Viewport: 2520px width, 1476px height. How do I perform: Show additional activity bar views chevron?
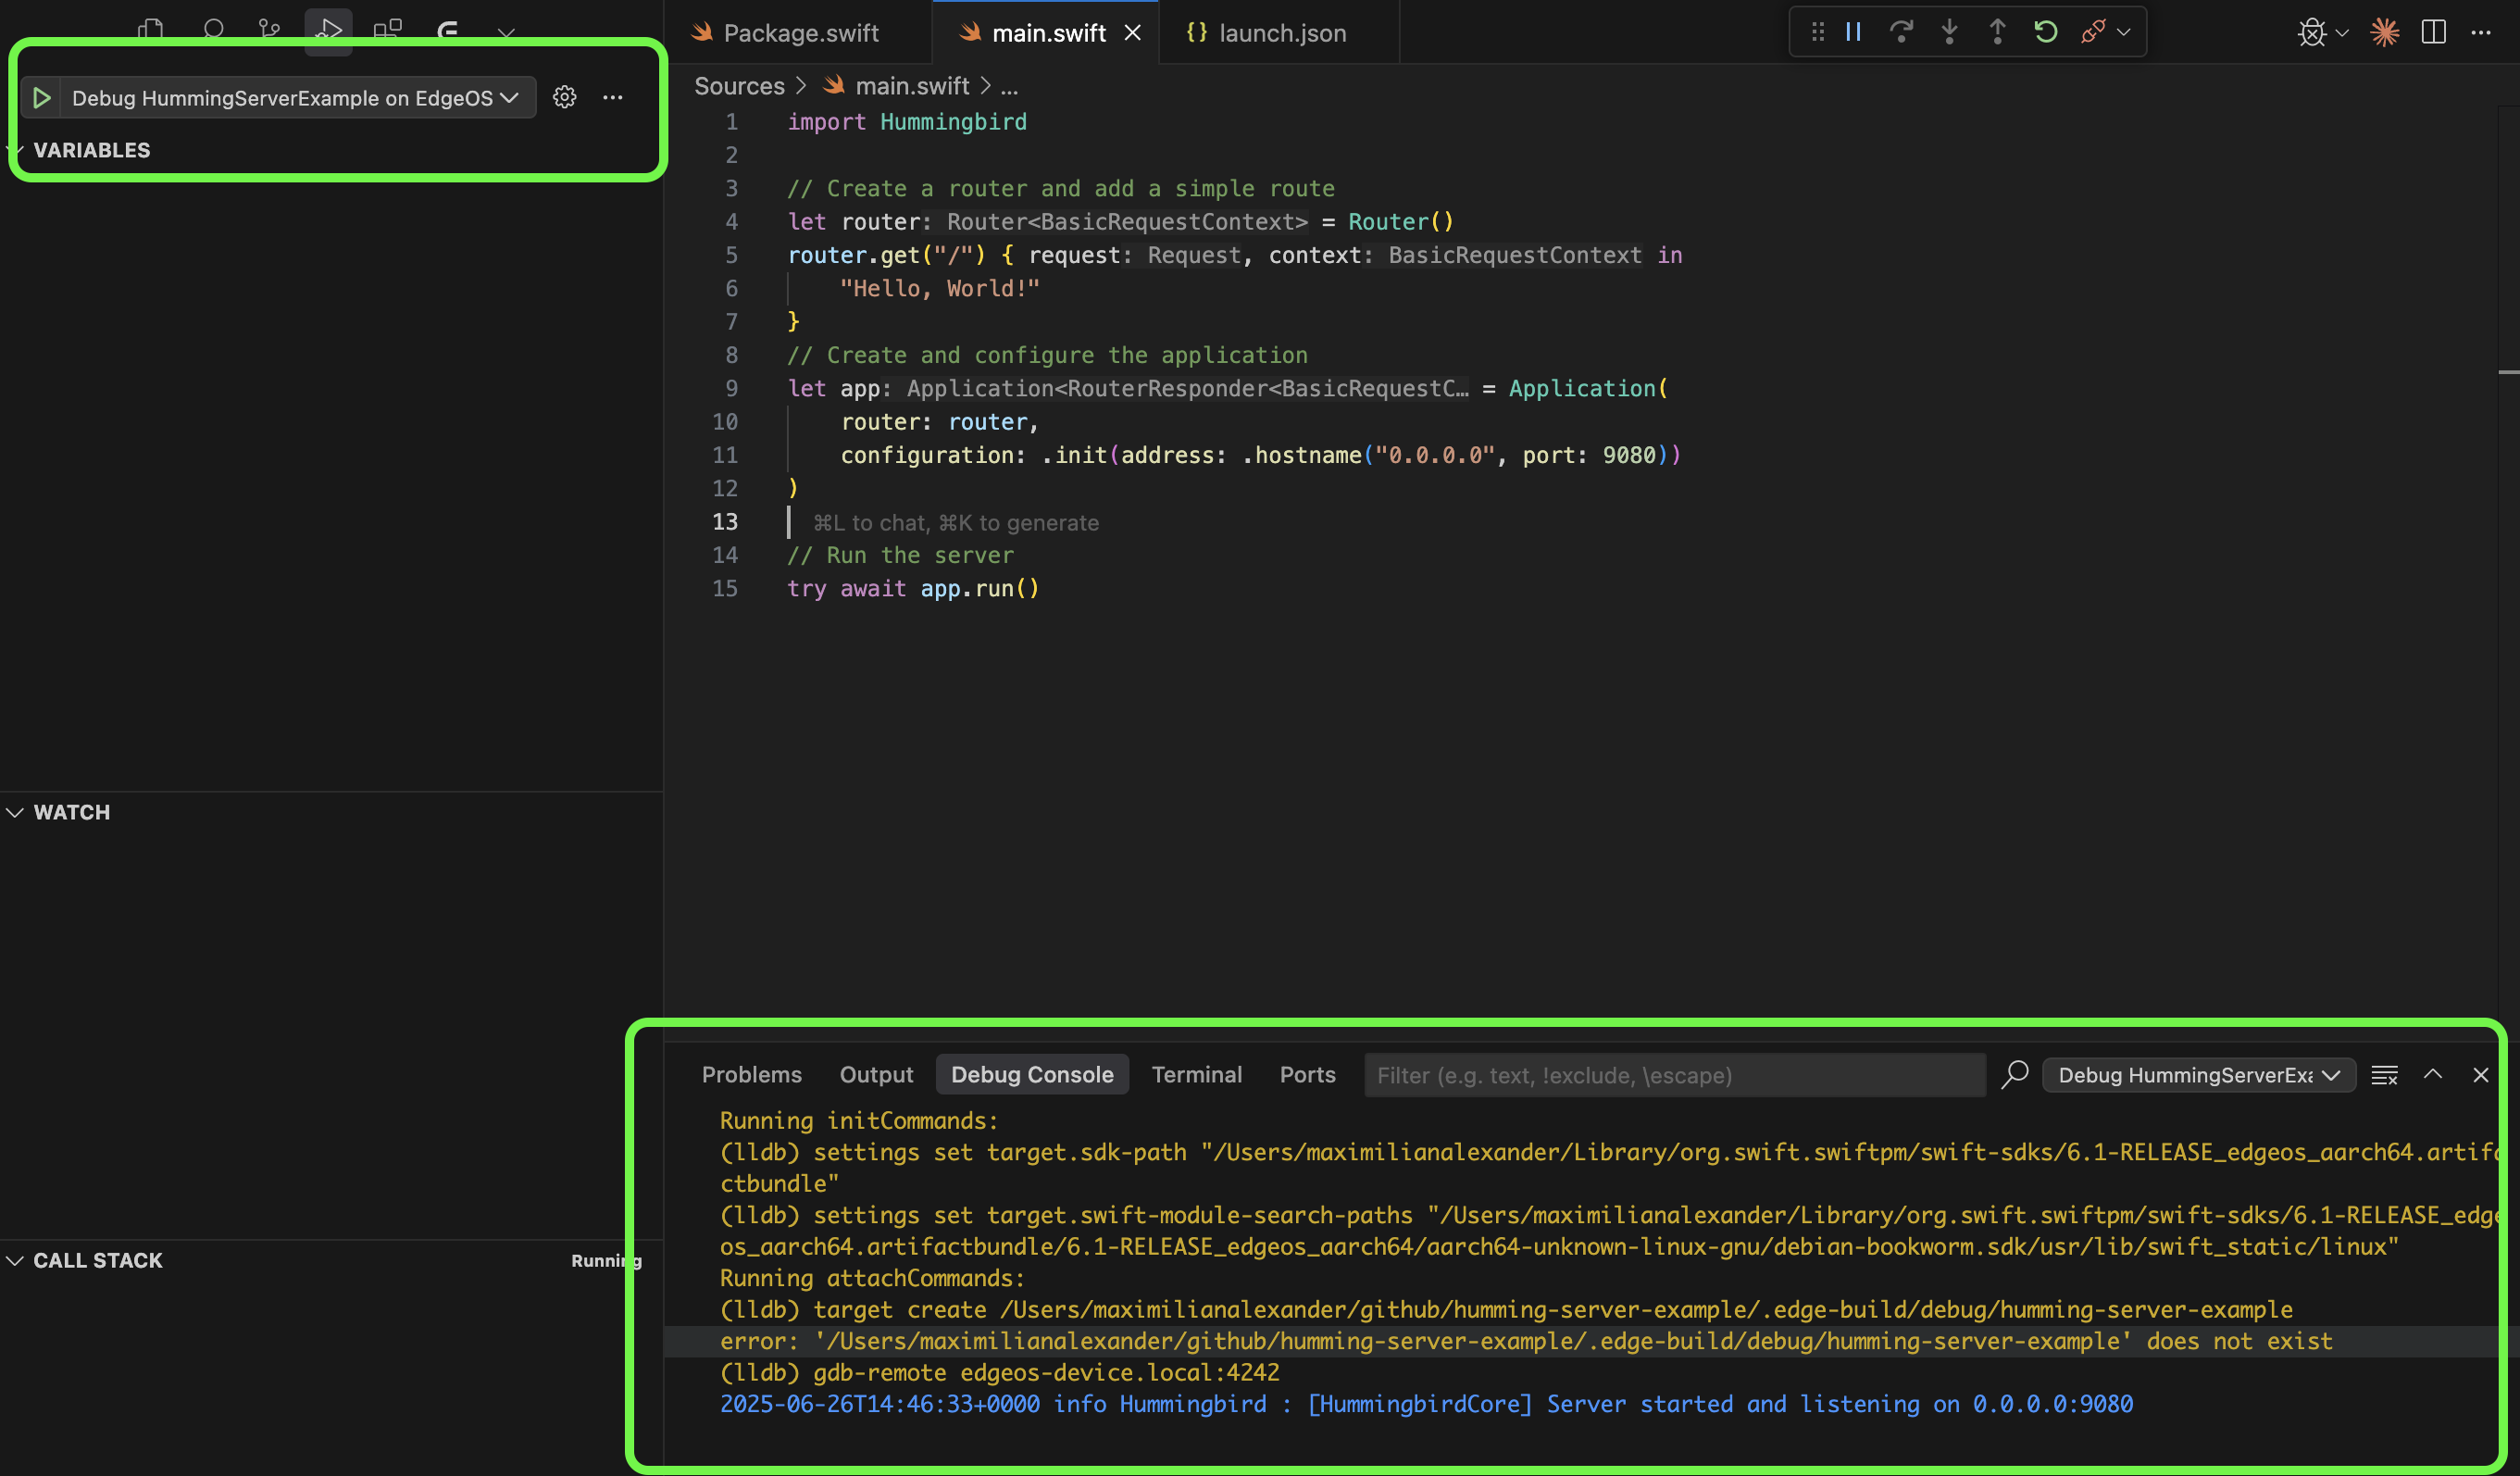(x=506, y=33)
